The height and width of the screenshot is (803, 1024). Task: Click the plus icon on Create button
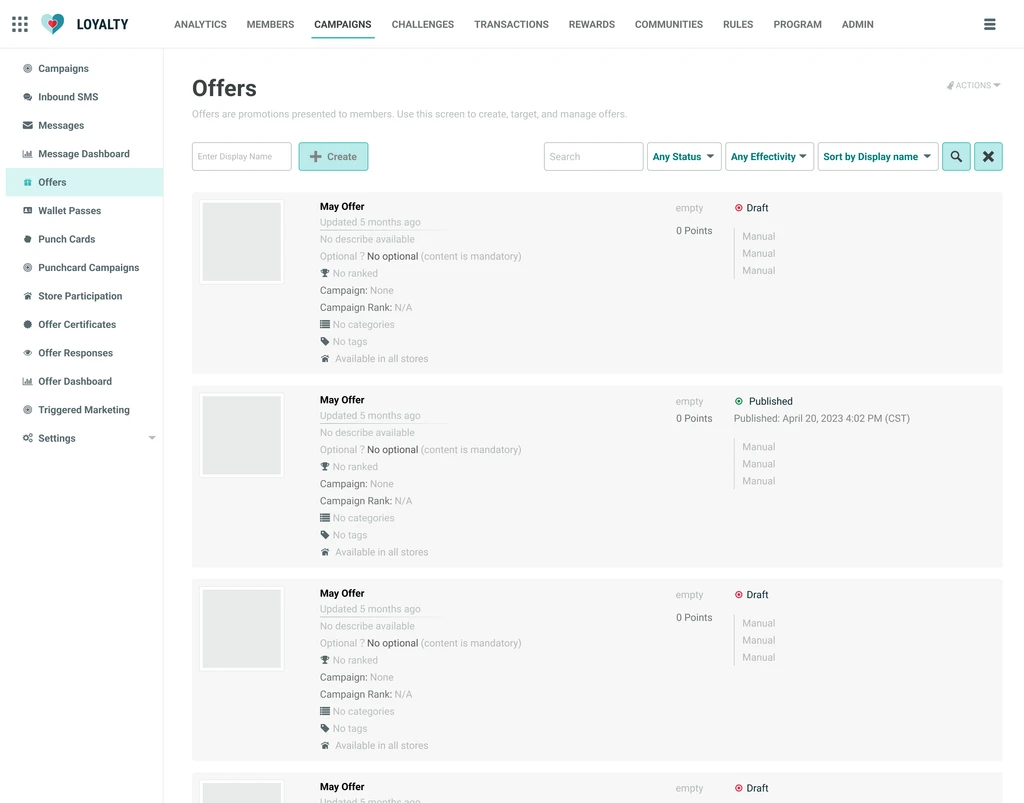coord(315,157)
